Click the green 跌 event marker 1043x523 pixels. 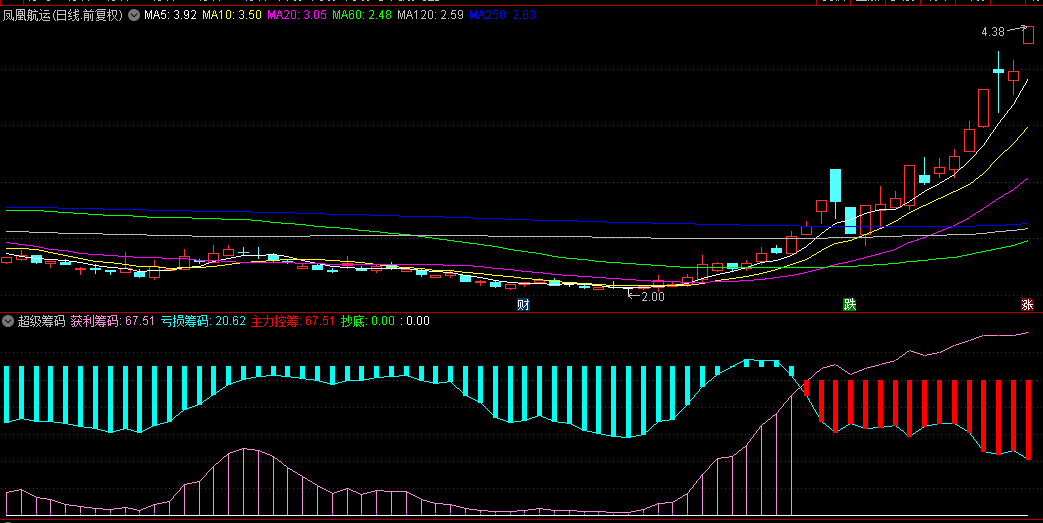pos(849,304)
